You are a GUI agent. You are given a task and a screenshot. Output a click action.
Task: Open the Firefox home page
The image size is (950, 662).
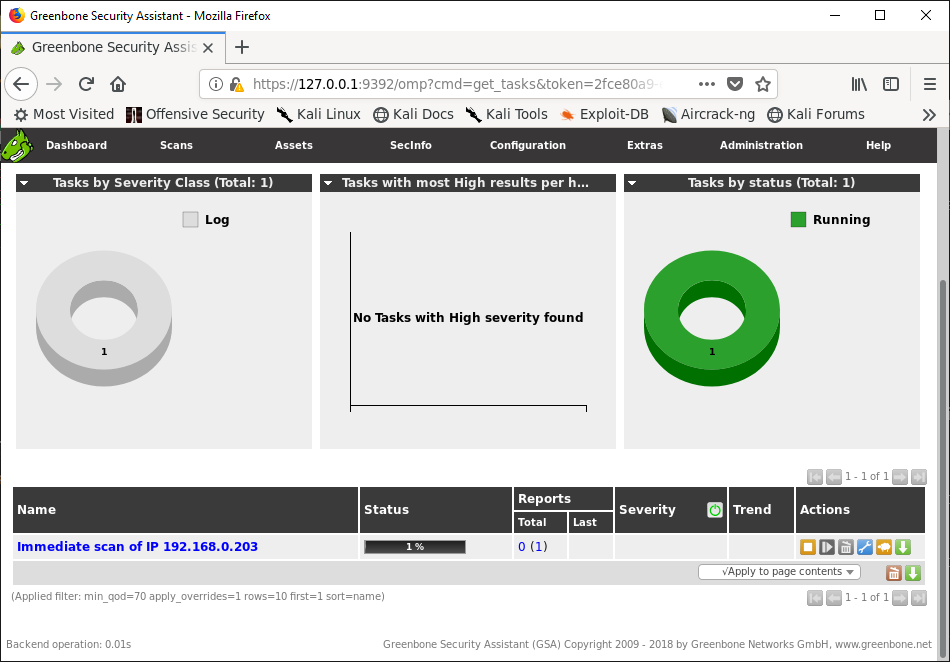pyautogui.click(x=118, y=84)
